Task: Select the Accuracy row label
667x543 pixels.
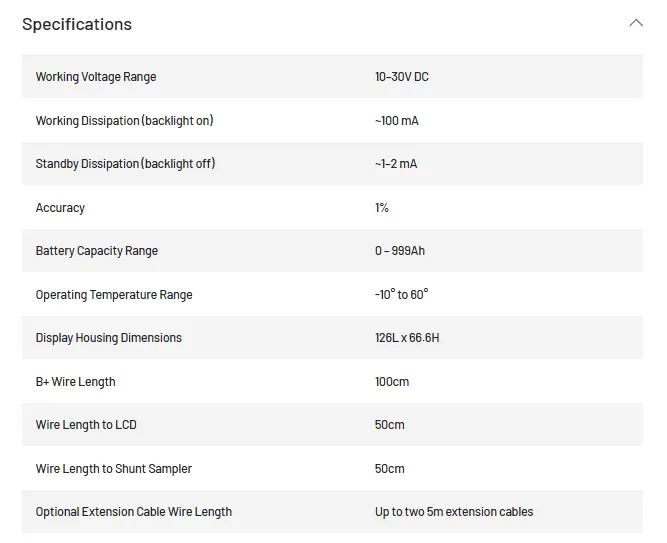Action: pyautogui.click(x=60, y=208)
